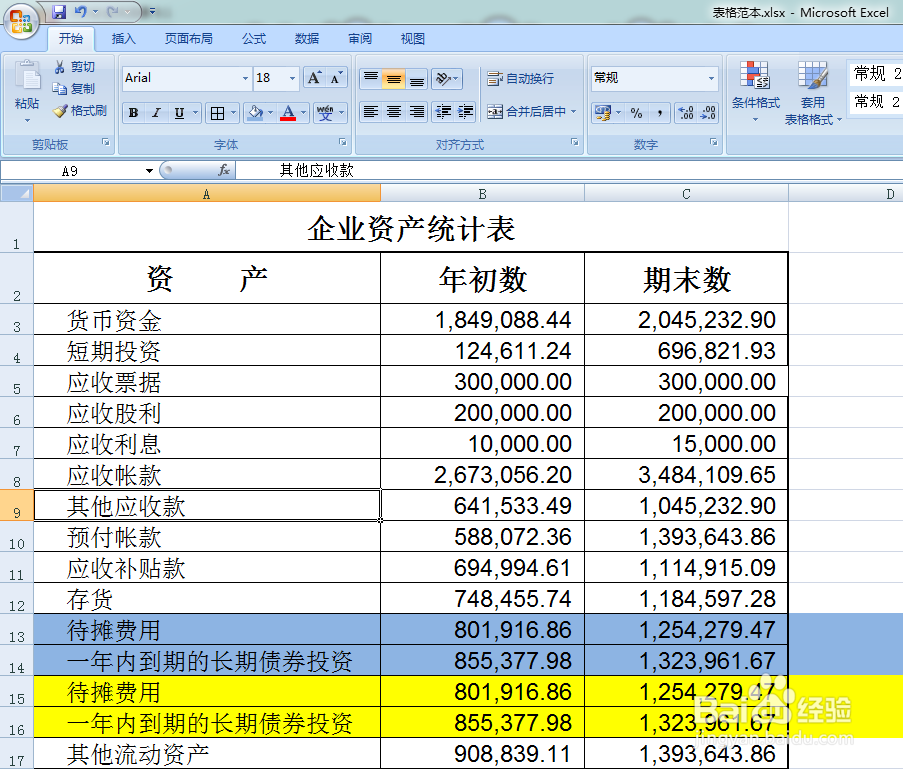Open the 常规 number format dropdown
903x769 pixels.
click(711, 78)
